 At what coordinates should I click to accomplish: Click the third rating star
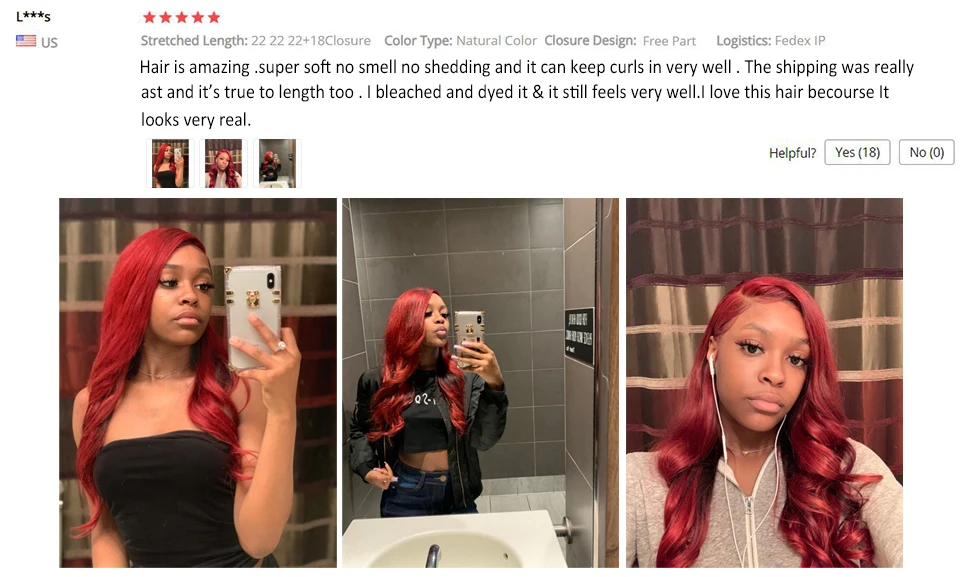click(181, 17)
